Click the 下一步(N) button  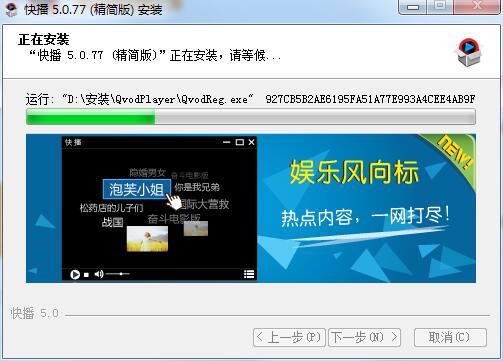(x=364, y=338)
